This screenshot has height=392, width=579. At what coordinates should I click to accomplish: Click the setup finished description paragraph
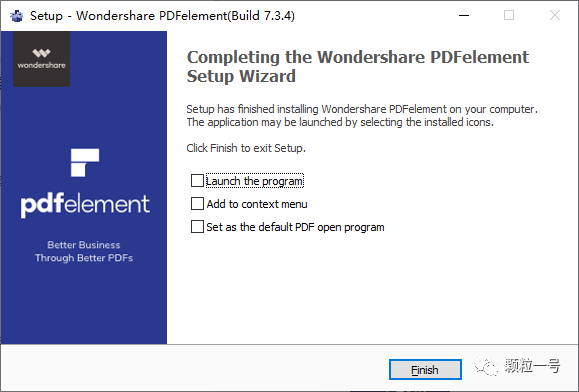pos(362,116)
